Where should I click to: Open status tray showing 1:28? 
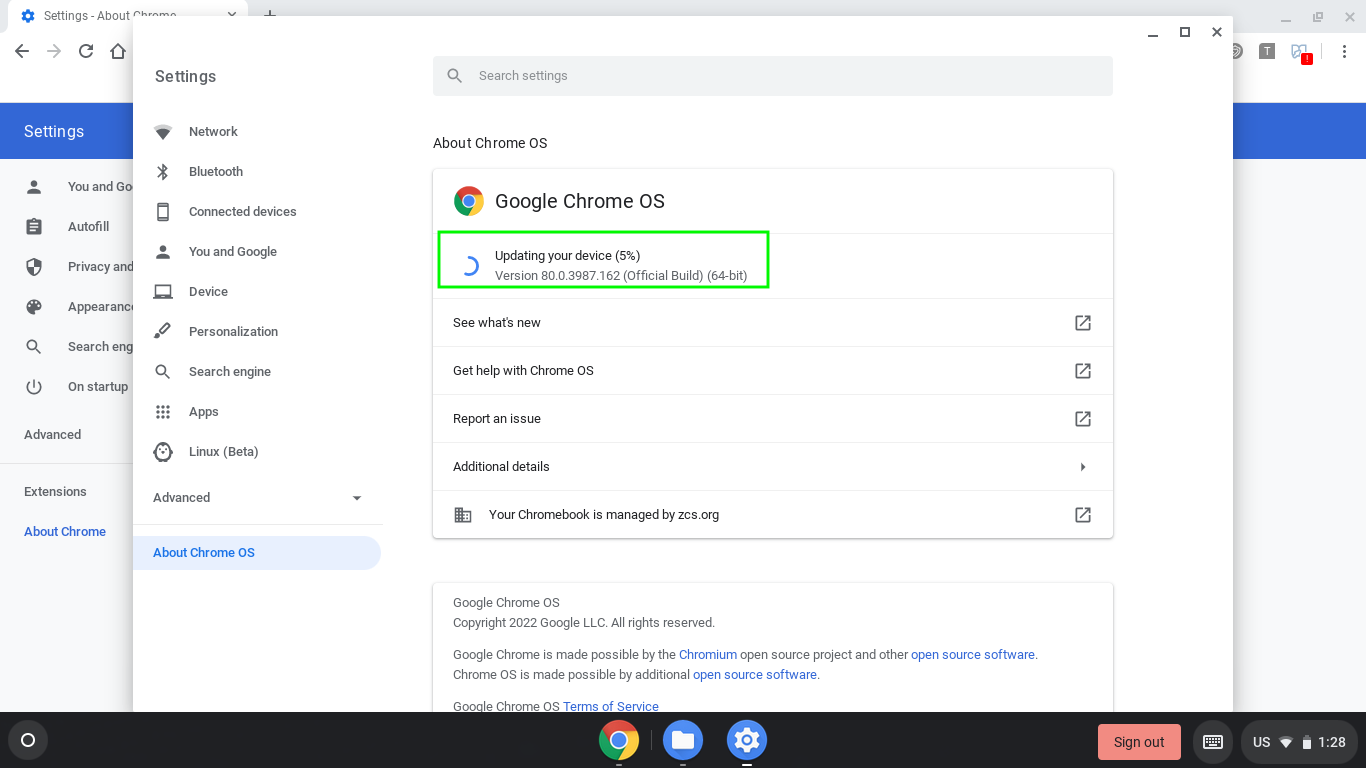click(1298, 742)
